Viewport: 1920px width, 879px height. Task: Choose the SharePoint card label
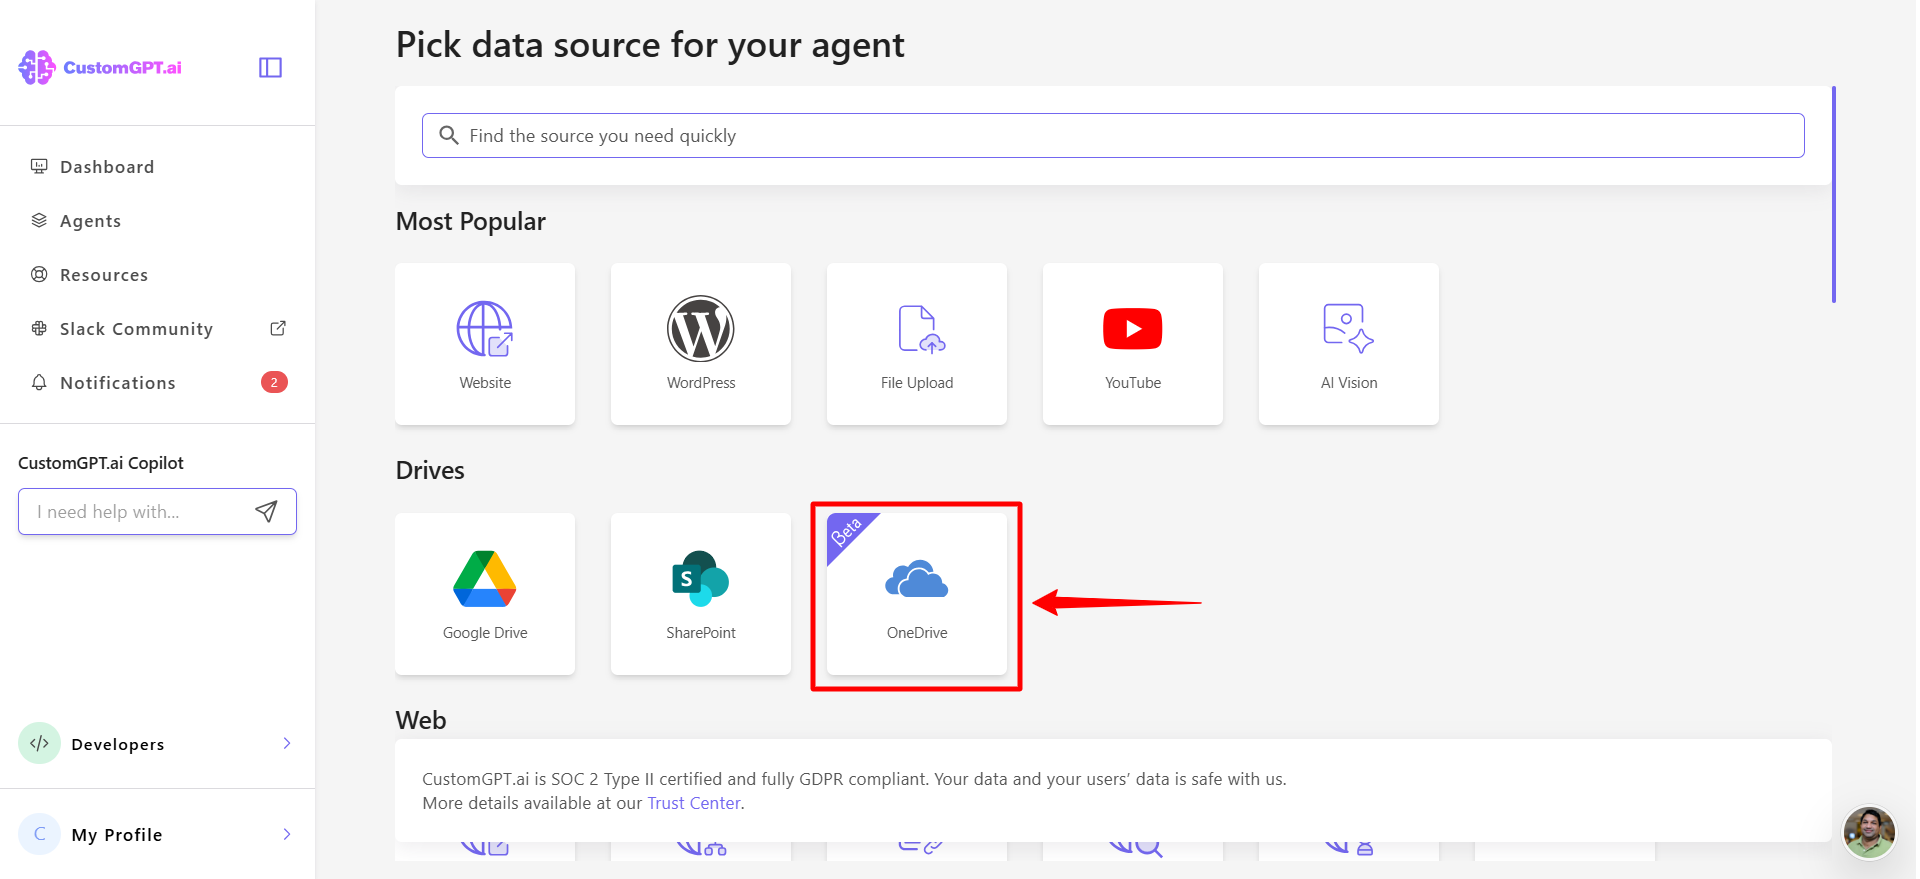701,633
